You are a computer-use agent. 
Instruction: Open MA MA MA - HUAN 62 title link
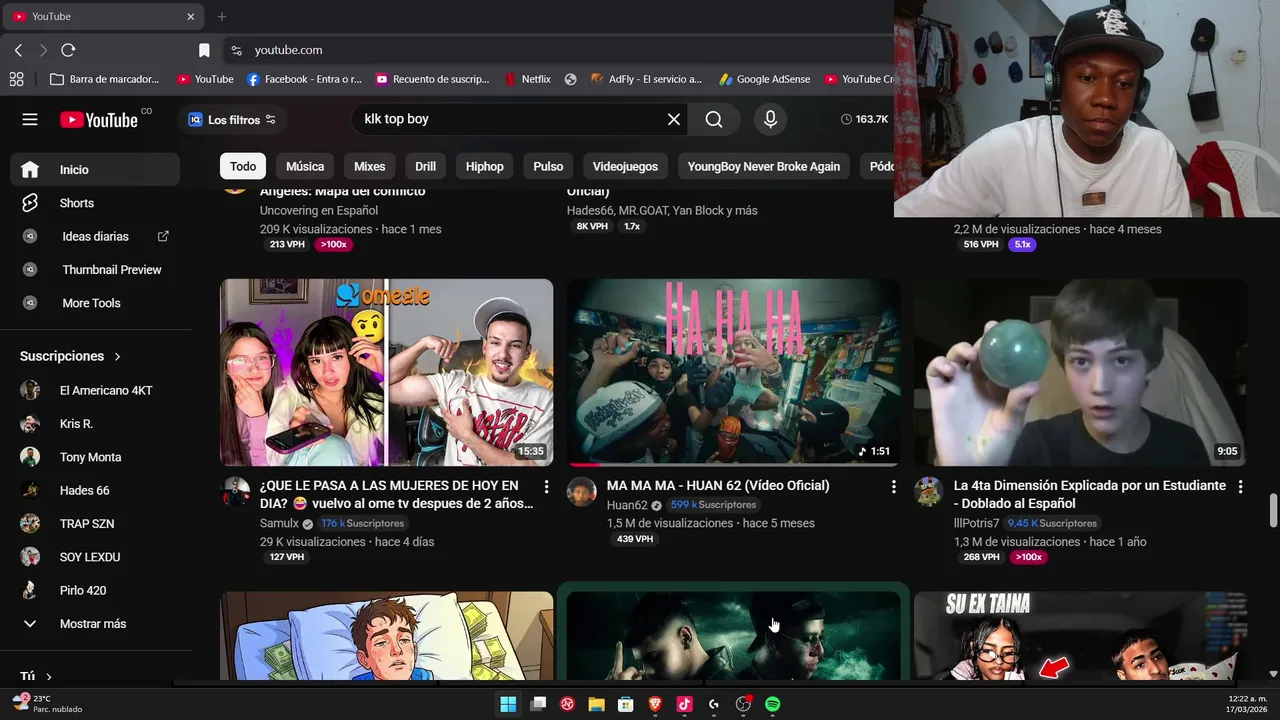(x=718, y=485)
